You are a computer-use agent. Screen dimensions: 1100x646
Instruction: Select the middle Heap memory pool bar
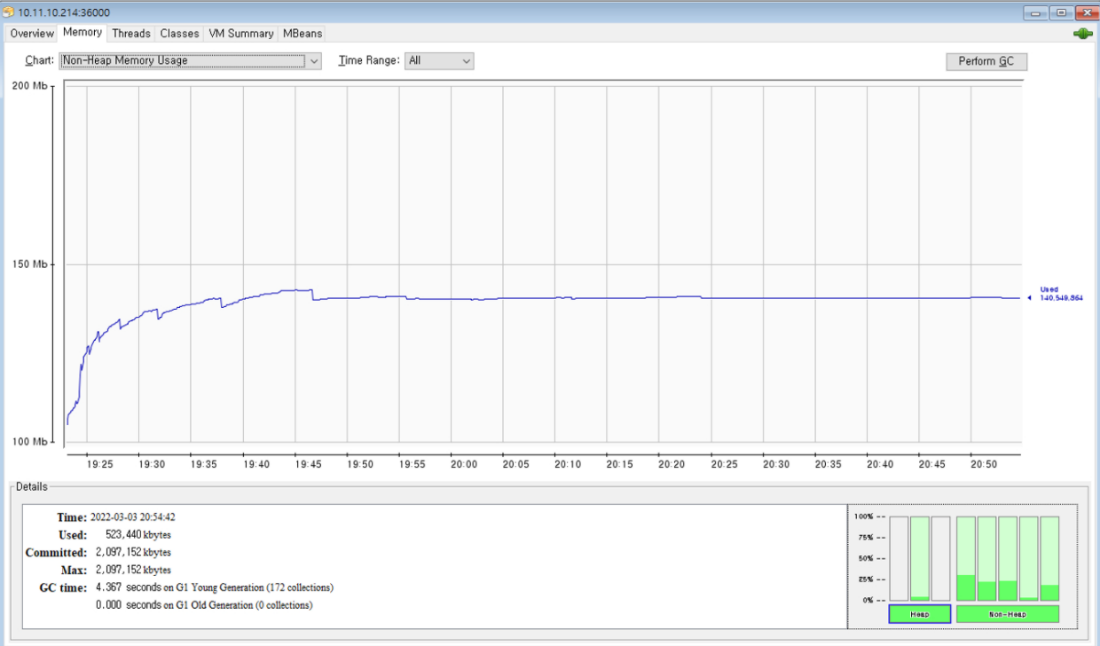coord(920,558)
